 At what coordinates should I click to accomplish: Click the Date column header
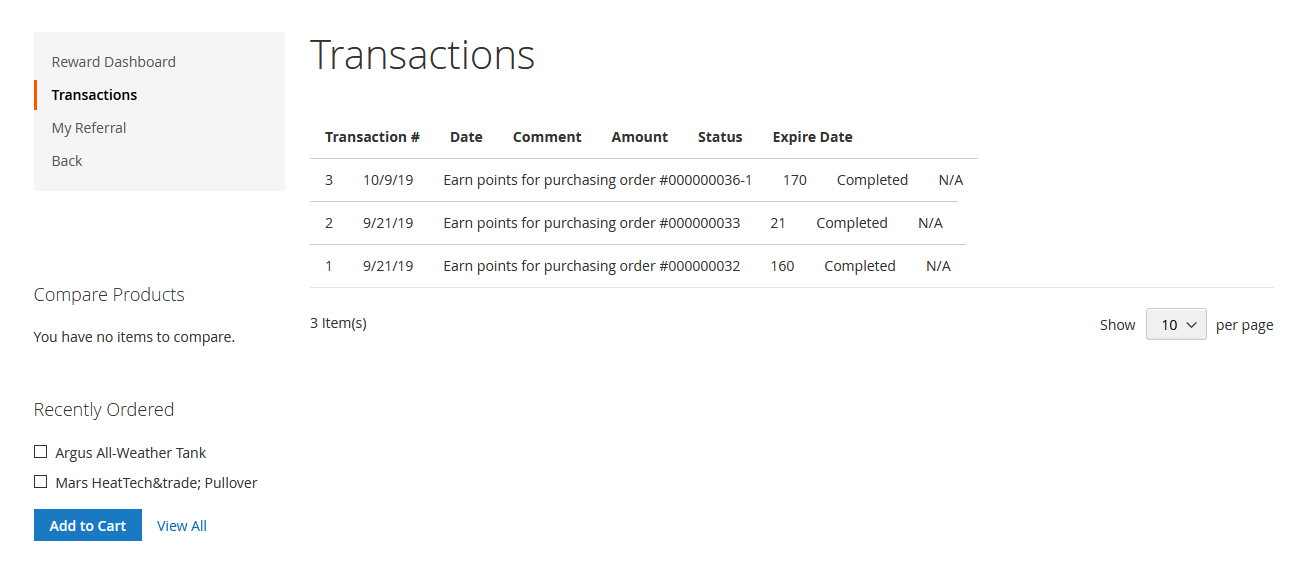click(466, 137)
